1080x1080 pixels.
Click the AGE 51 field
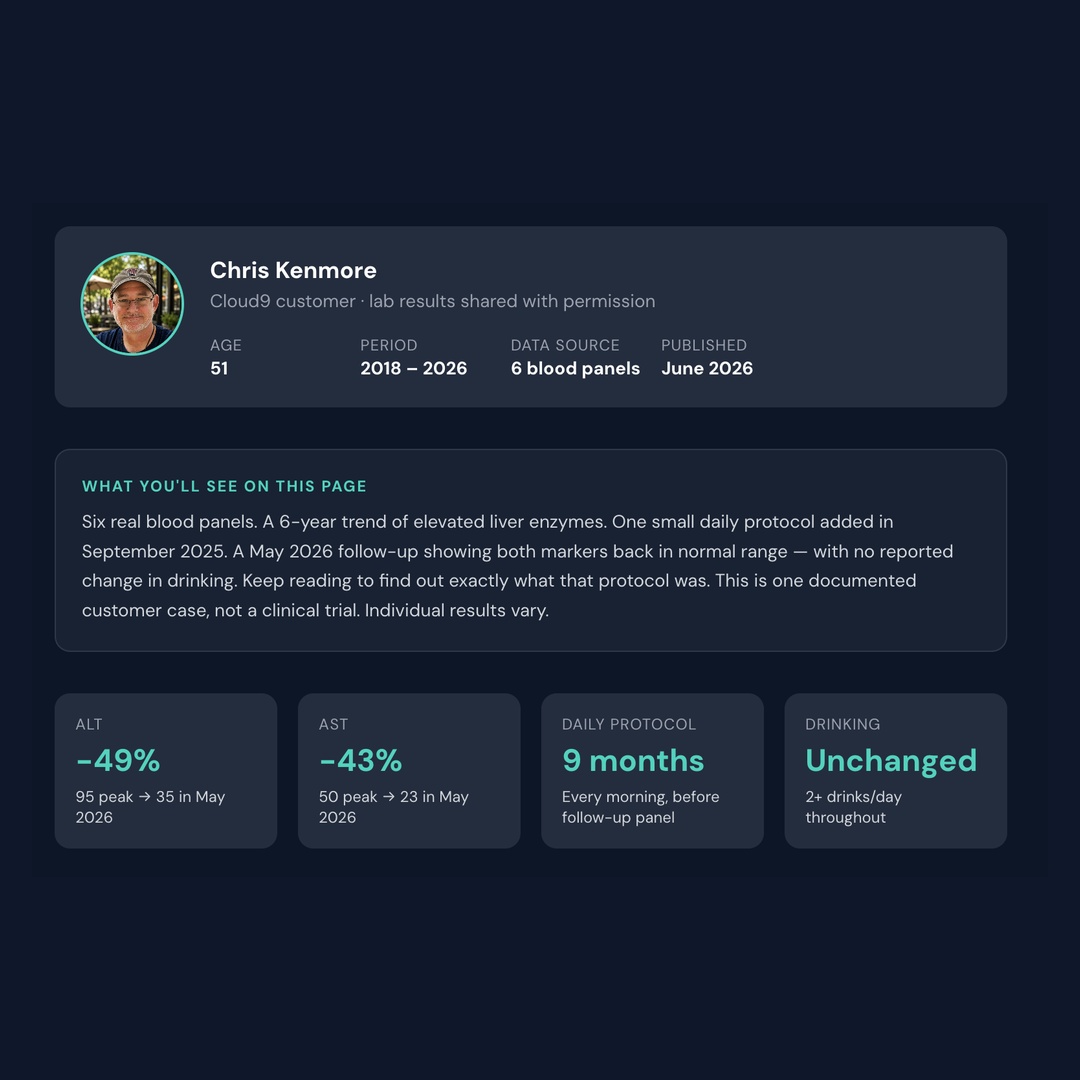pos(226,357)
